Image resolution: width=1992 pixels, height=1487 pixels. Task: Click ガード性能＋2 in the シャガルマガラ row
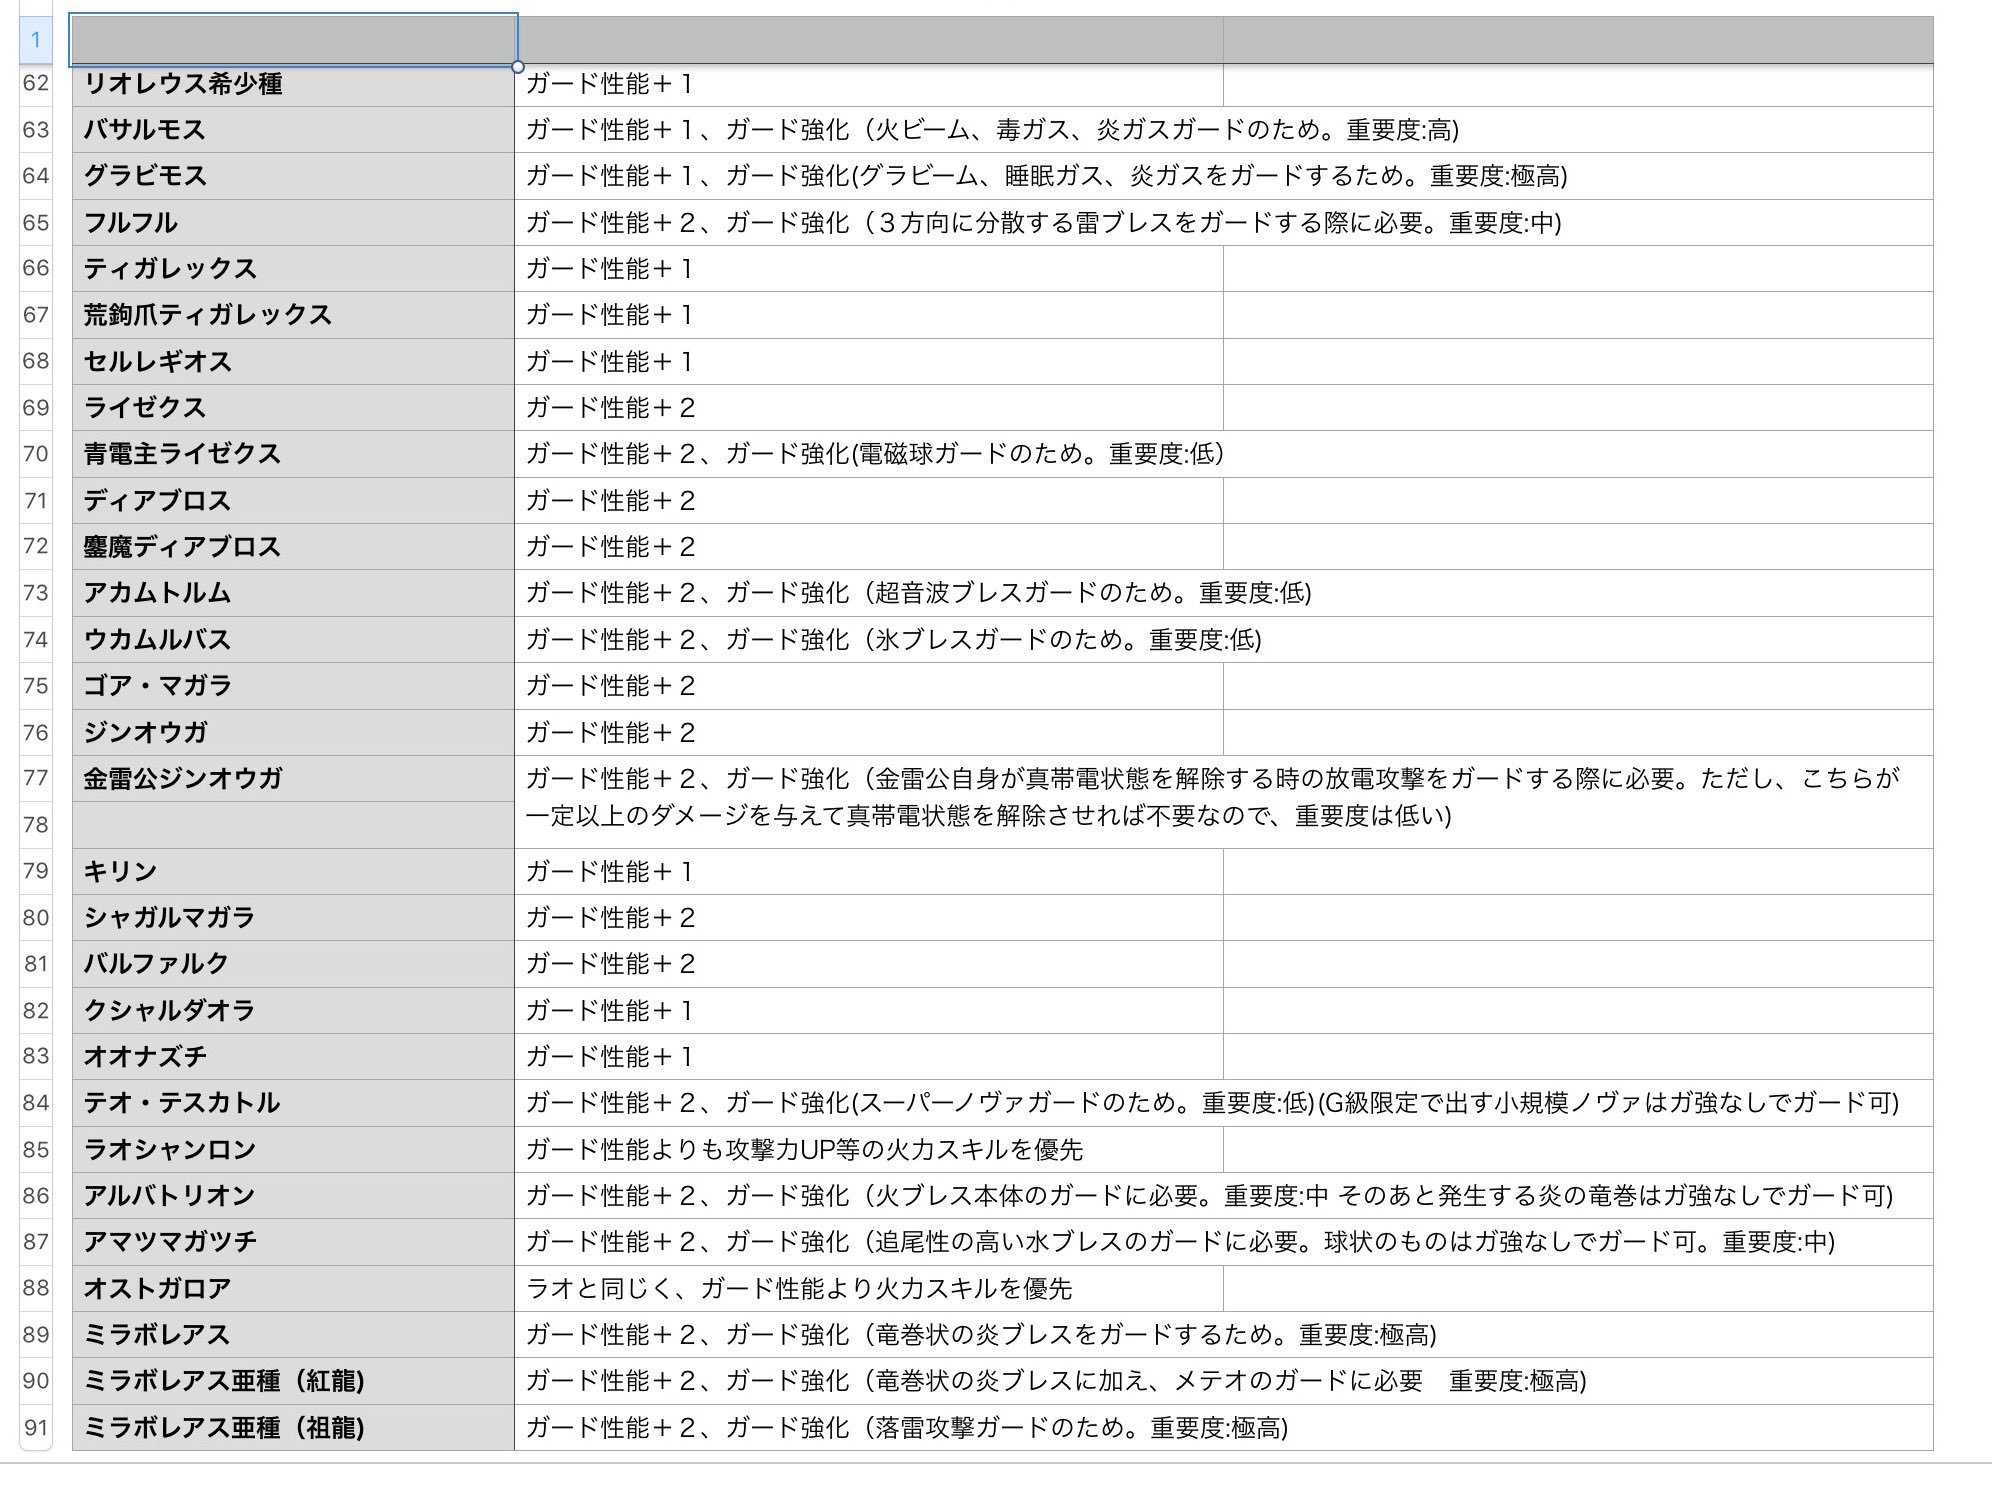pos(610,917)
